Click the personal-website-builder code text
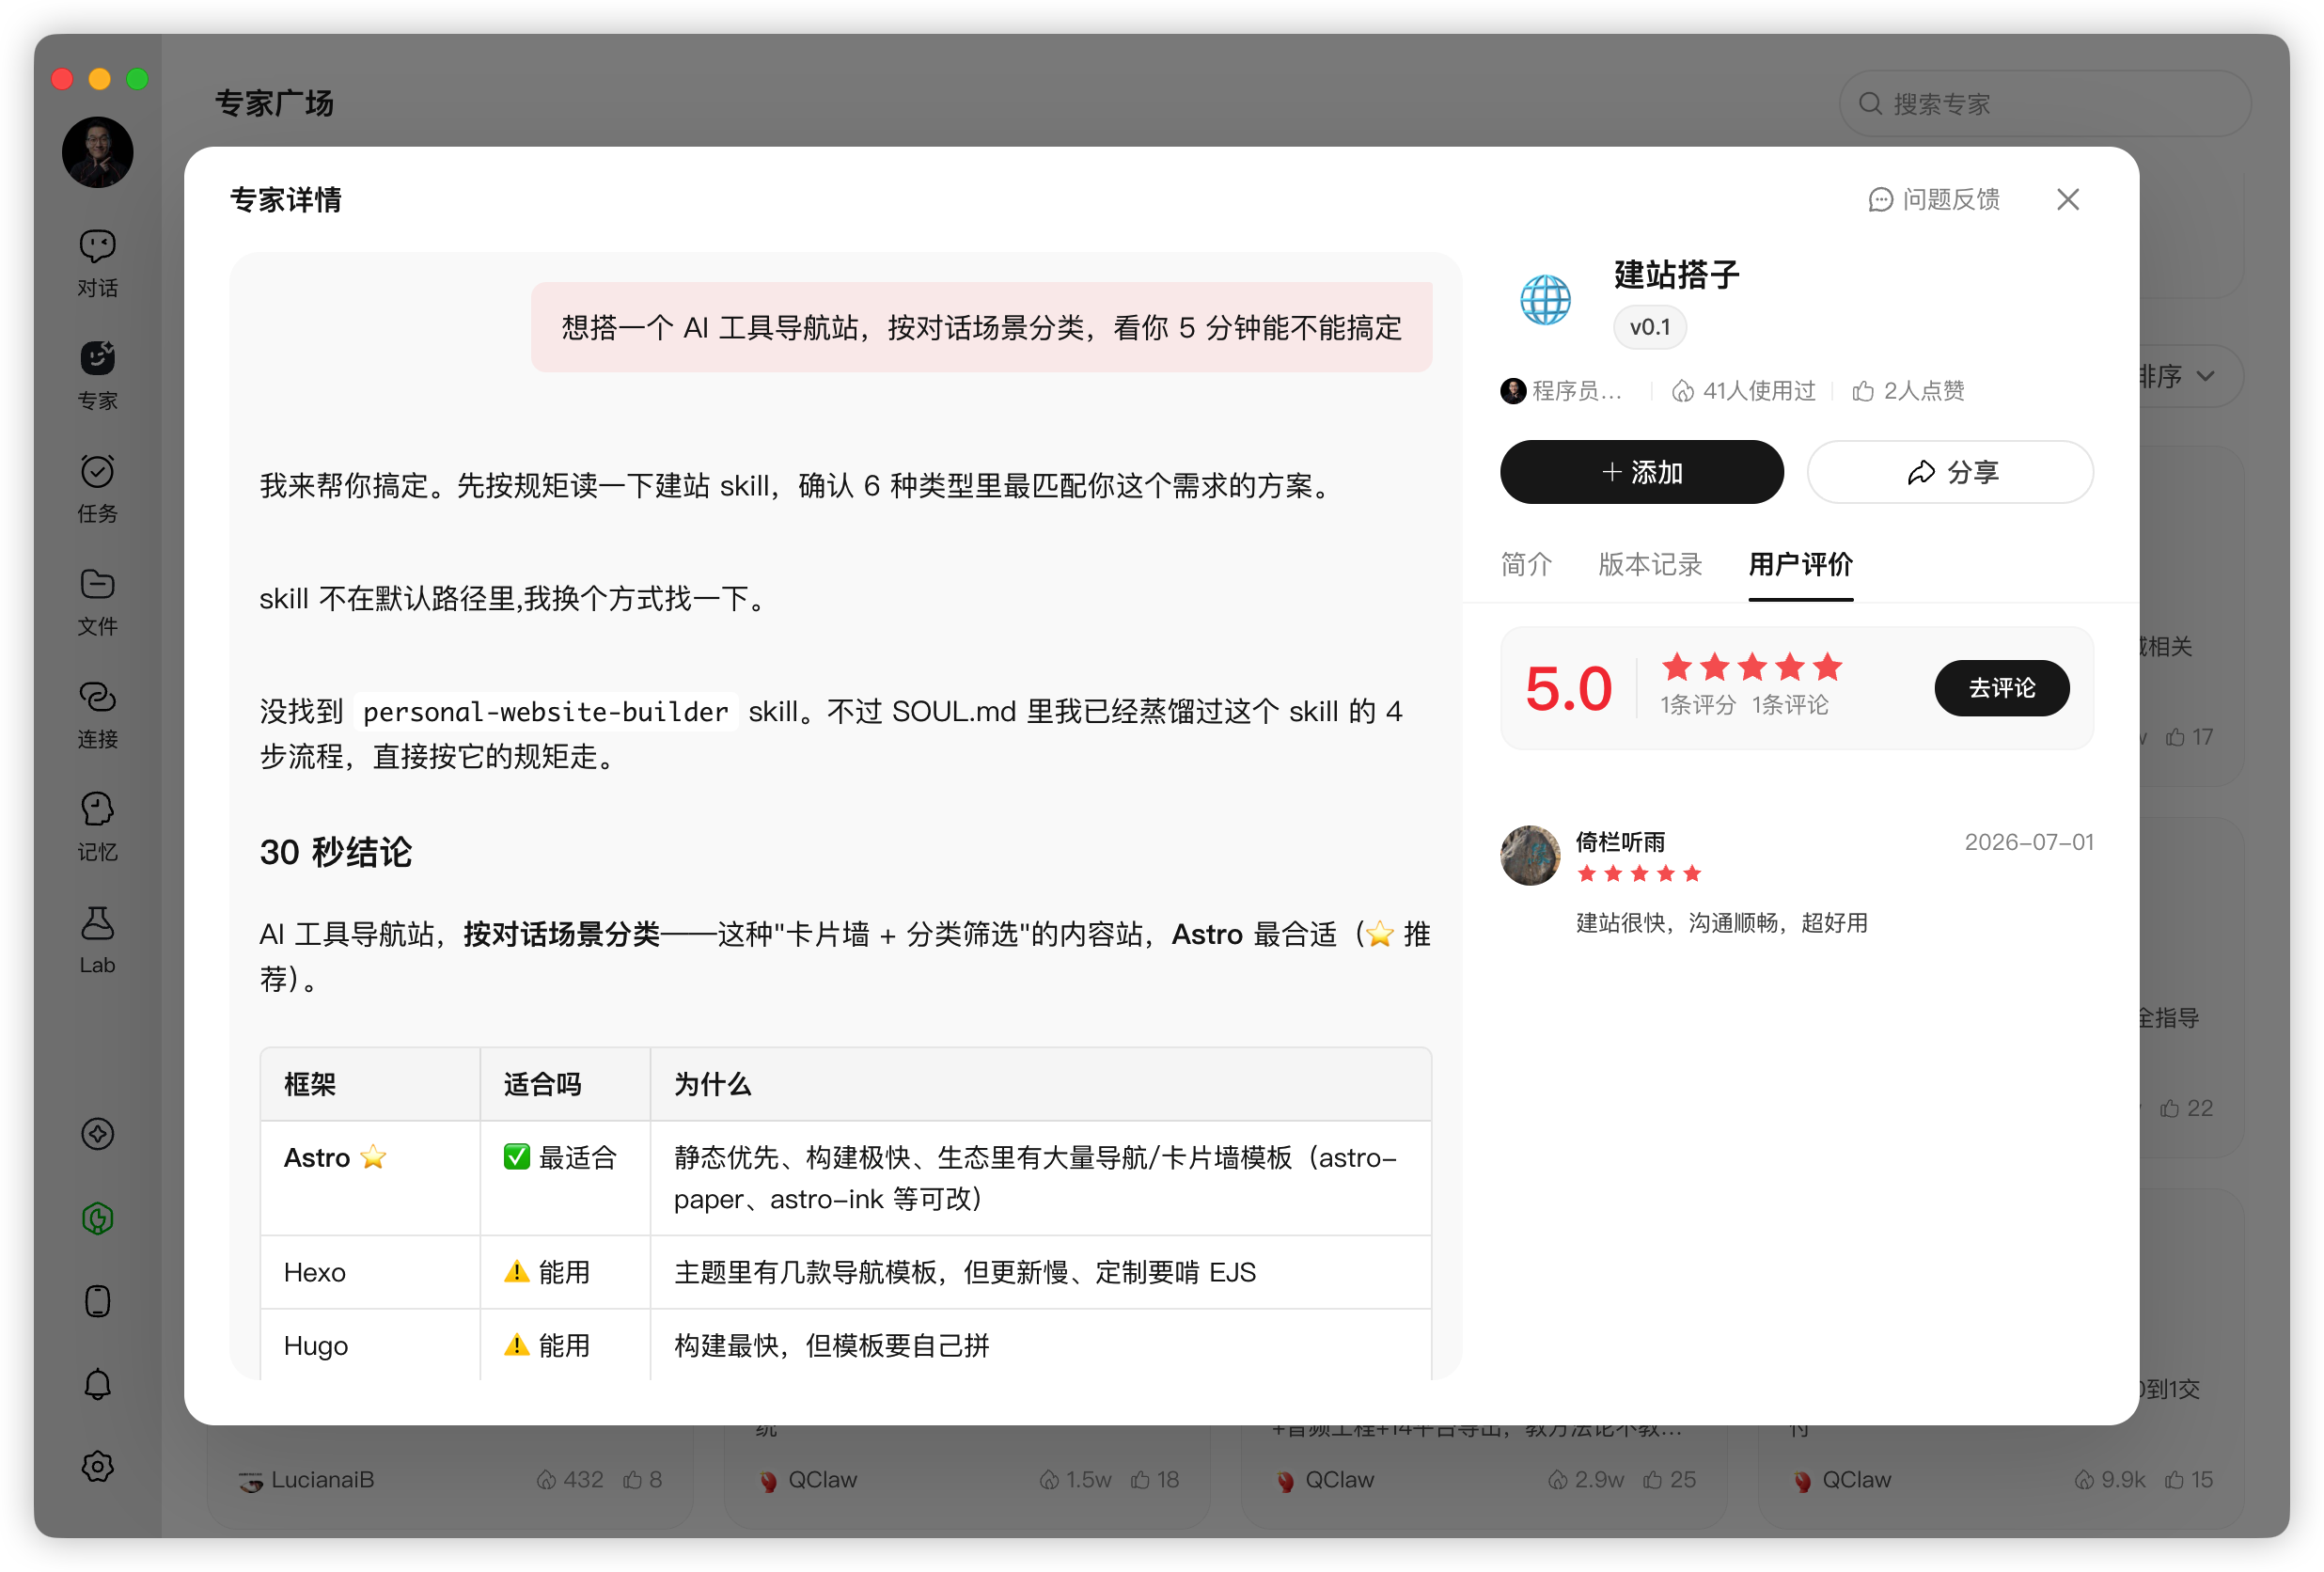Image resolution: width=2324 pixels, height=1572 pixels. (546, 711)
